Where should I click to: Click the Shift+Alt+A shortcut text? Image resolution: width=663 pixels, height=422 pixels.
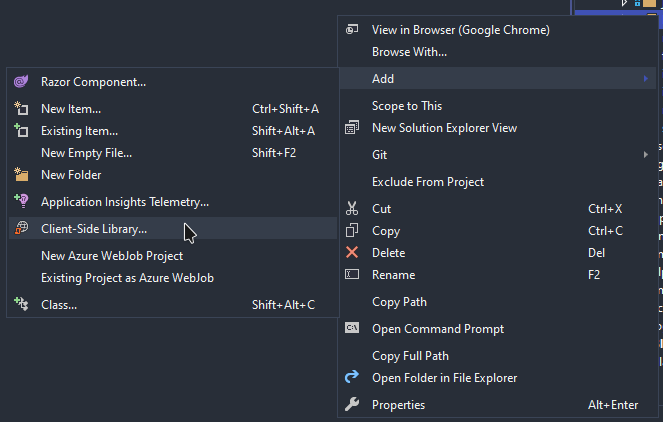click(x=284, y=131)
